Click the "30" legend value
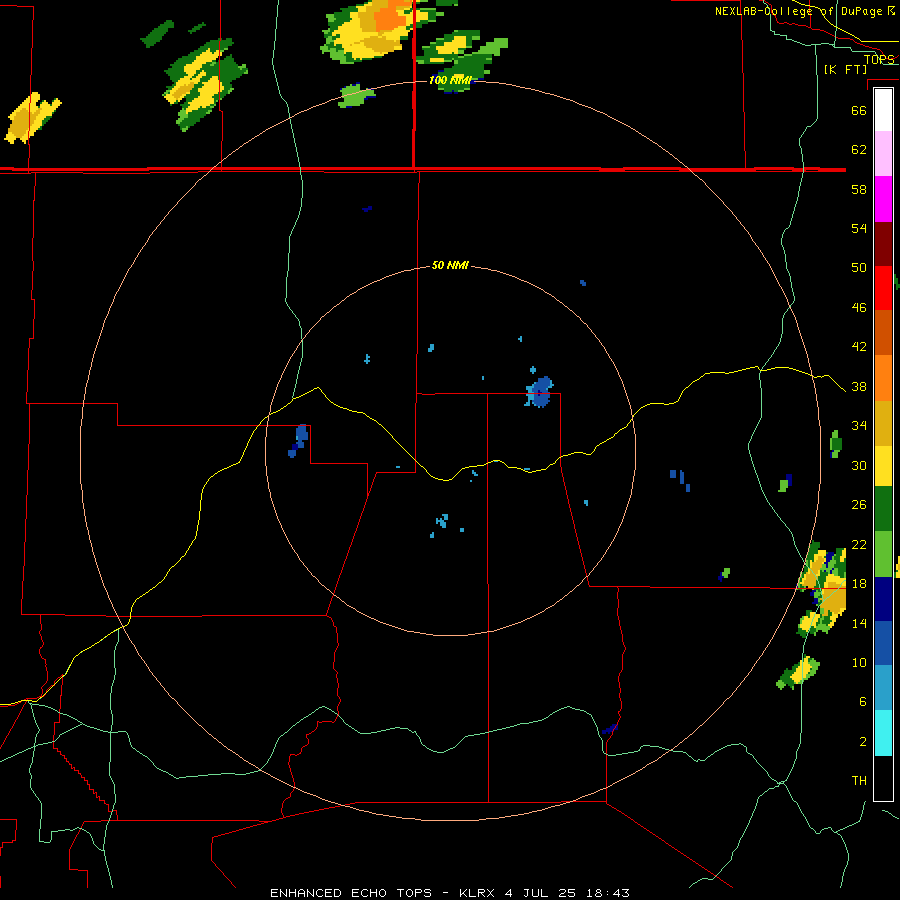 tap(859, 465)
